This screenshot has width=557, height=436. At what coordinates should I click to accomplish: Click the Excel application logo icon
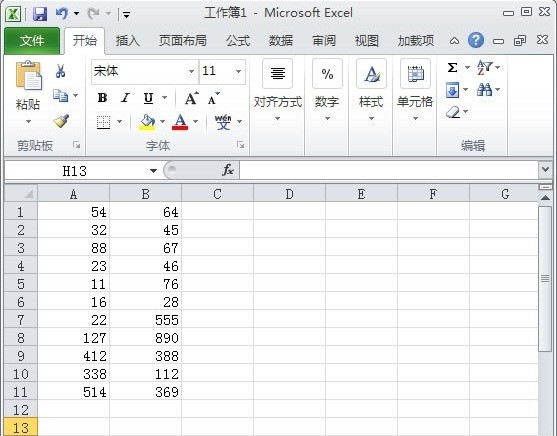coord(13,14)
